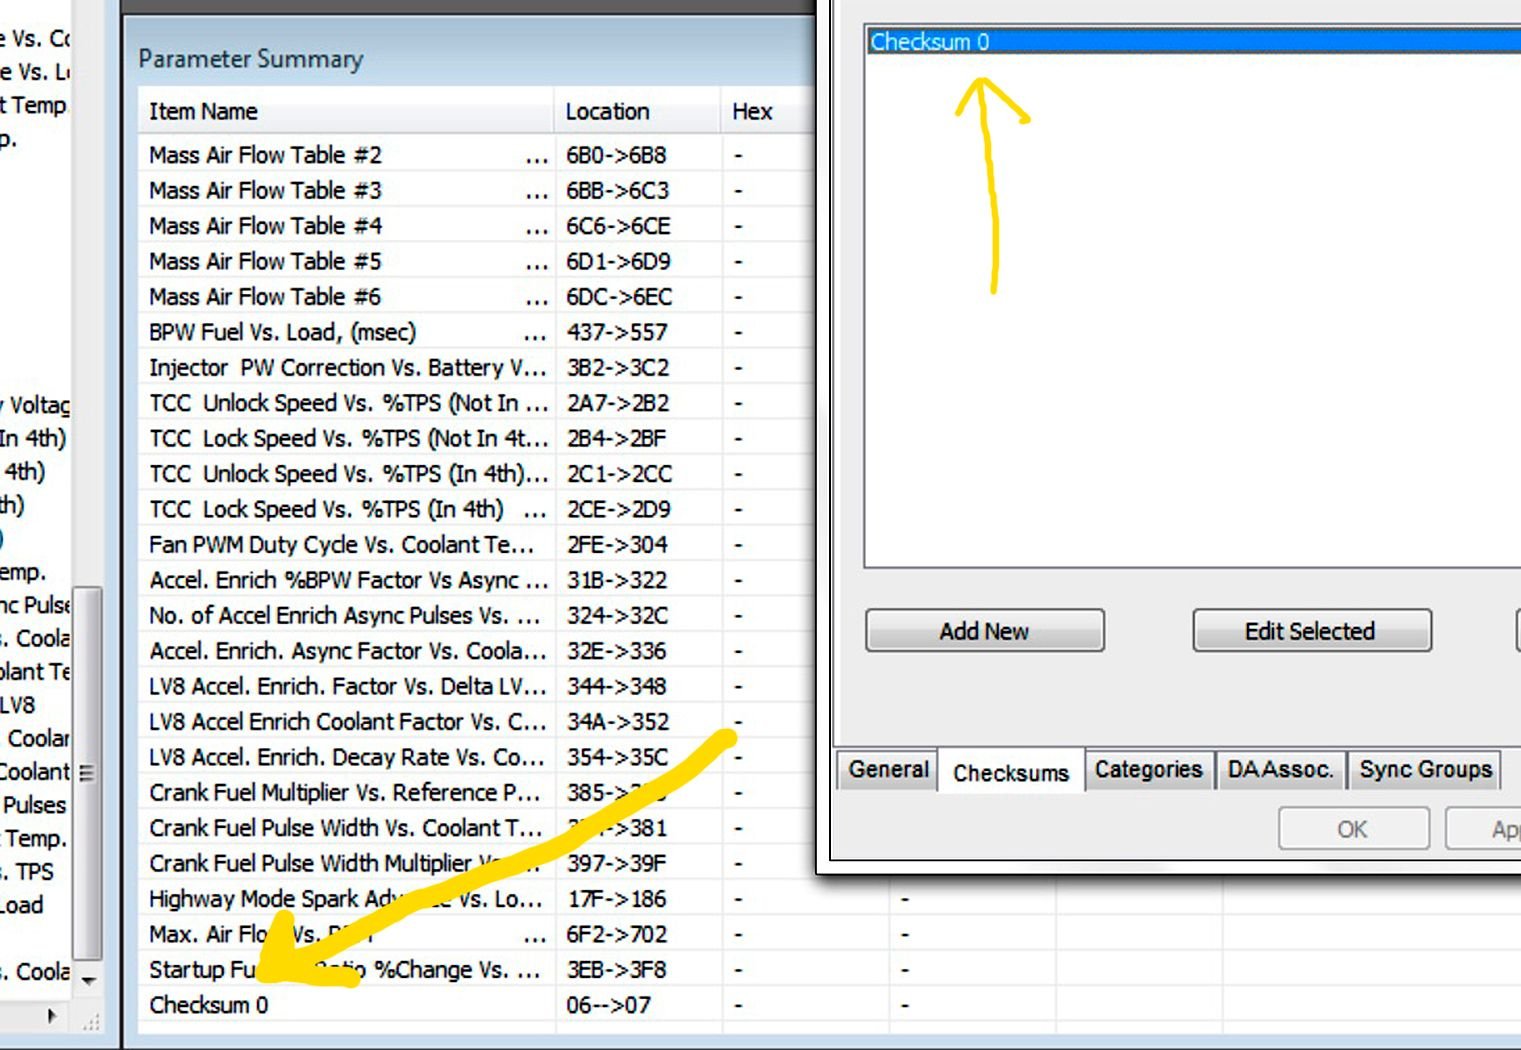Select Checksum 0 in the checksums list

1194,41
